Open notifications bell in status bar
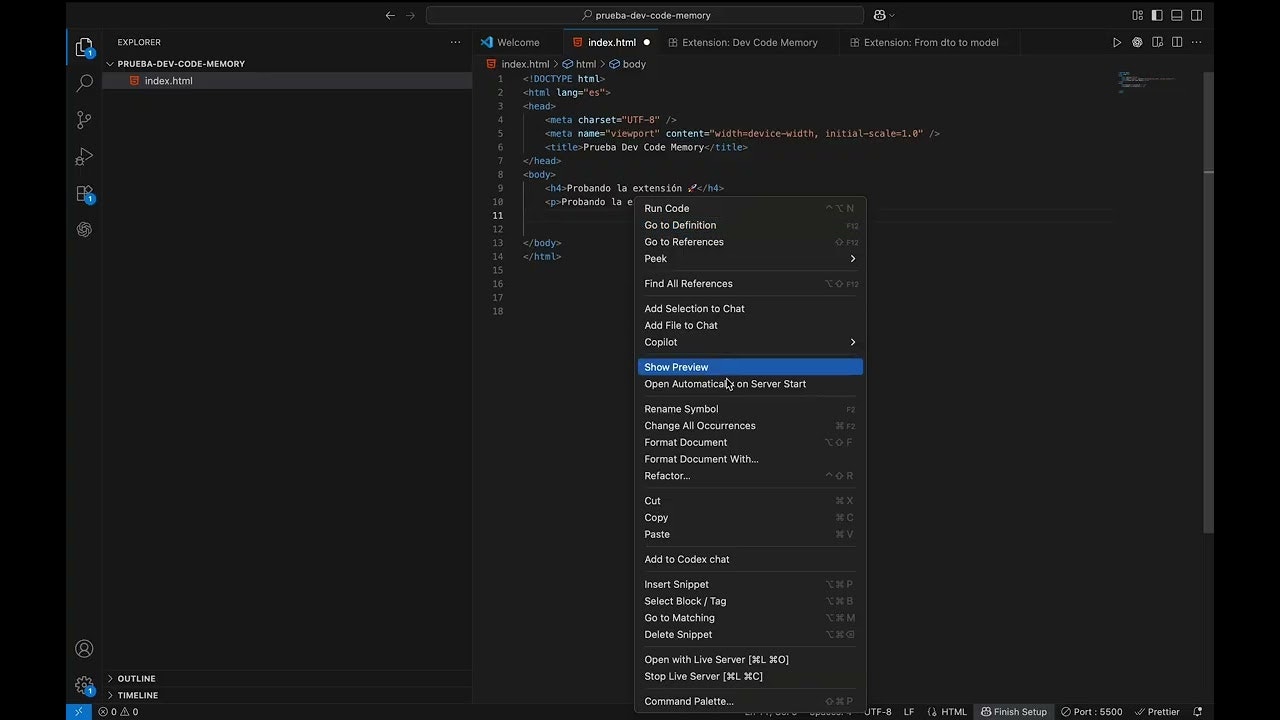 tap(1198, 712)
